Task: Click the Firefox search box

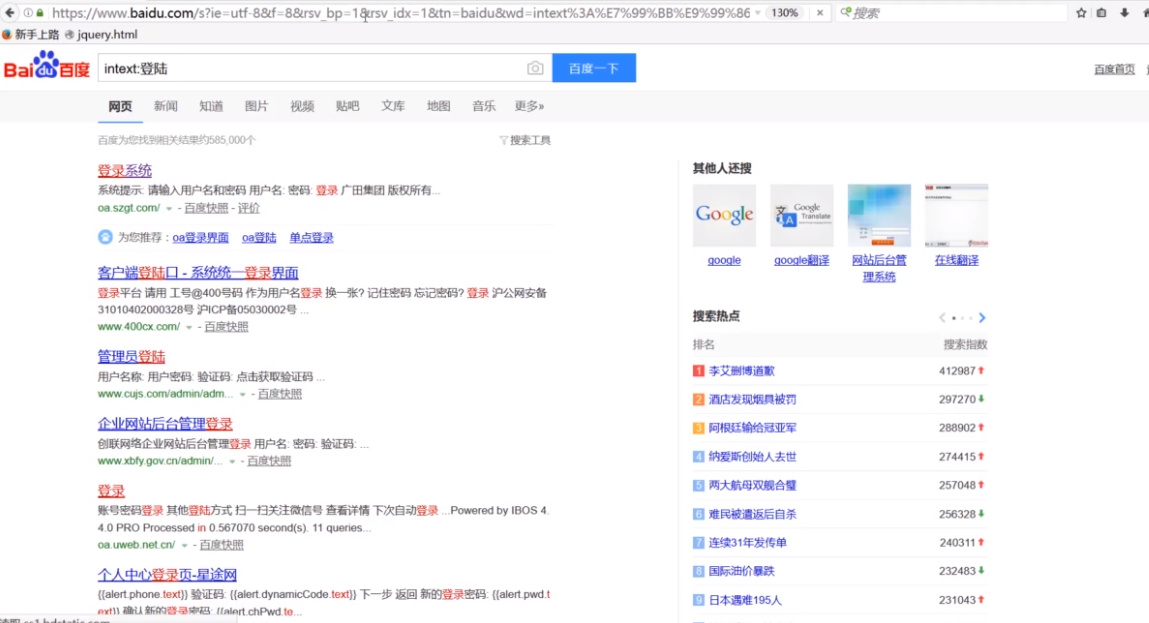Action: coord(953,12)
